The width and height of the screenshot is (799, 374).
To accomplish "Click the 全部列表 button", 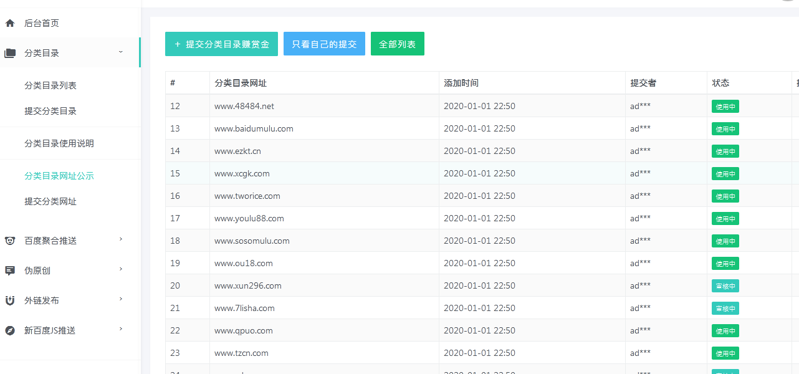I will pyautogui.click(x=397, y=44).
